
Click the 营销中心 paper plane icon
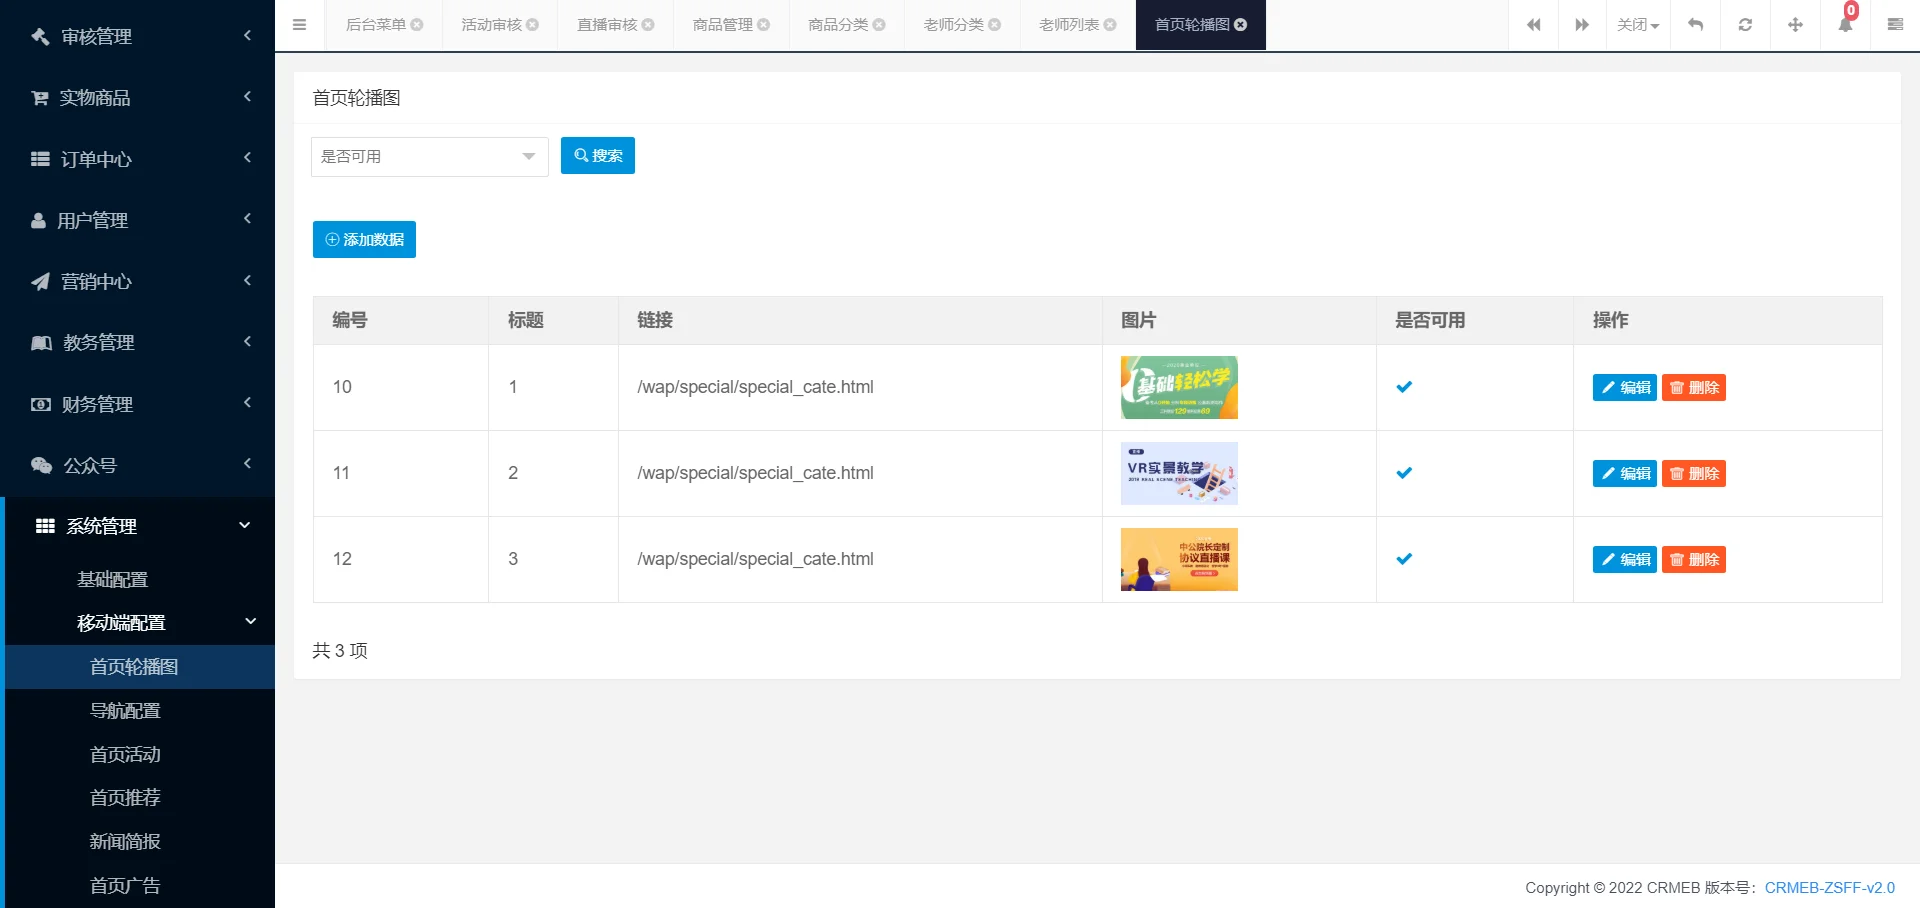point(39,281)
